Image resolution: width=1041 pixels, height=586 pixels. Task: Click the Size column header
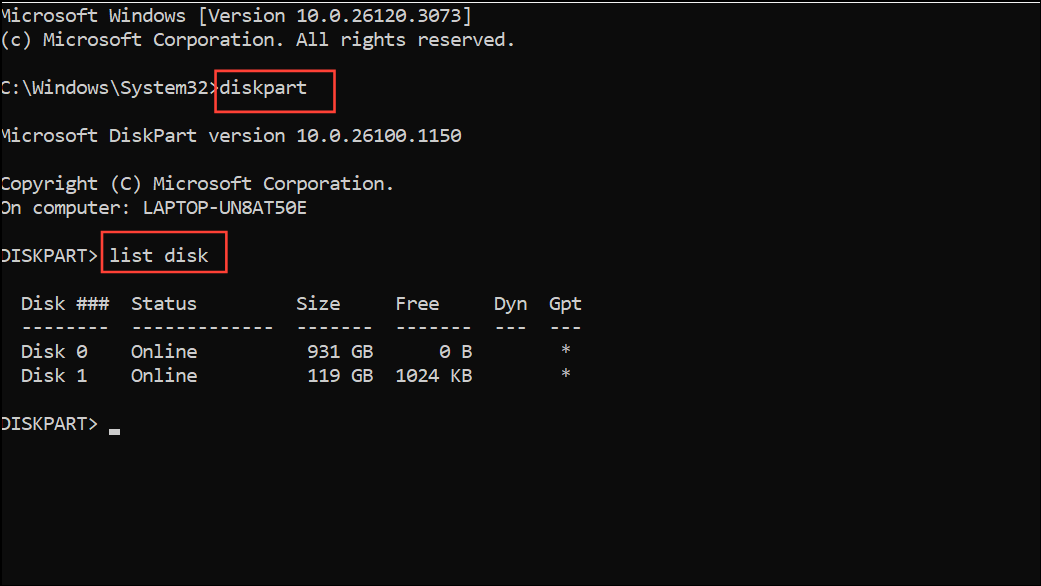318,303
